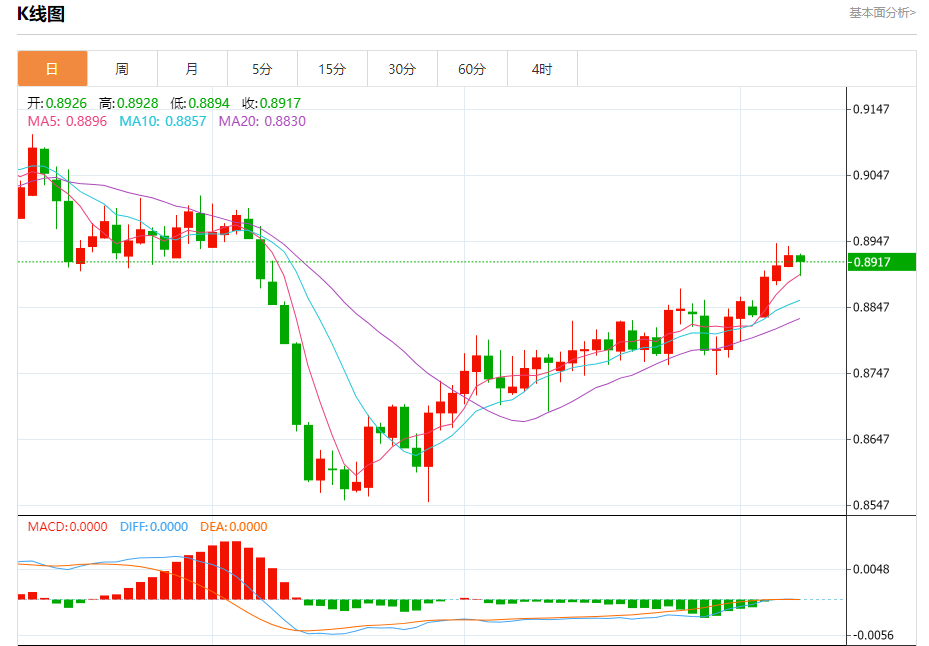Open the 4时 interval tab
Image resolution: width=929 pixels, height=646 pixels.
click(542, 69)
